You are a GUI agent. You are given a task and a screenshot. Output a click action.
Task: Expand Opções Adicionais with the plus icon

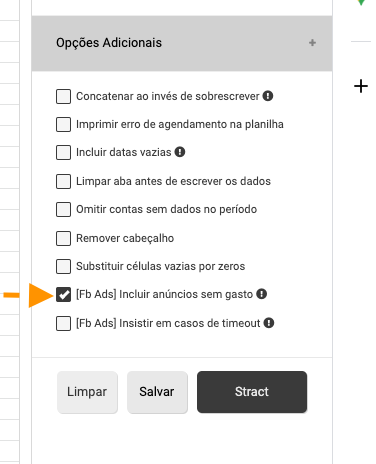pyautogui.click(x=312, y=43)
